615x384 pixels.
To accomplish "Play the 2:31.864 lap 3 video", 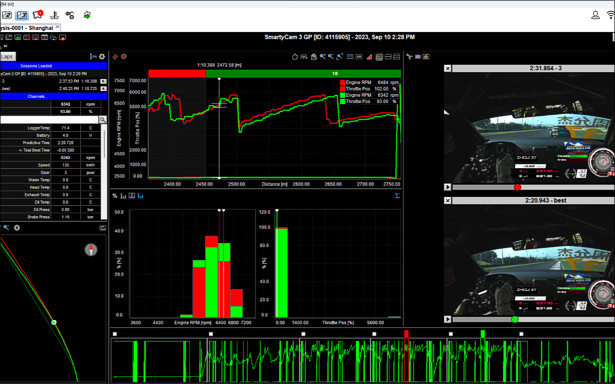I will tap(448, 187).
